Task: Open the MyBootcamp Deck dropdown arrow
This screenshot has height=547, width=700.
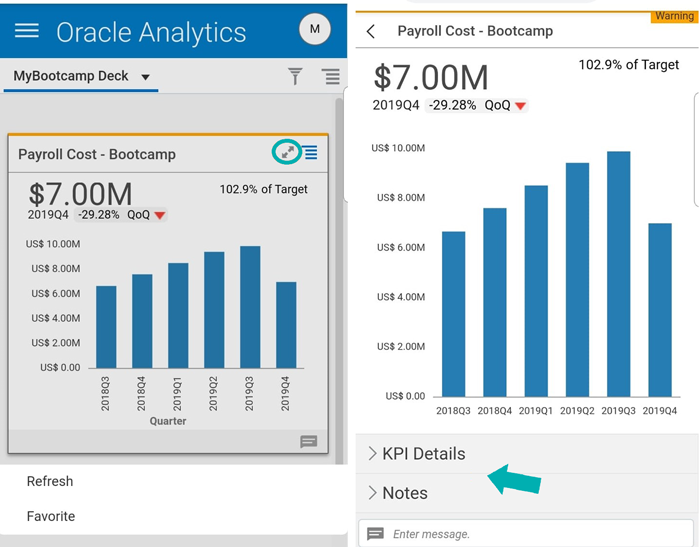Action: click(145, 77)
